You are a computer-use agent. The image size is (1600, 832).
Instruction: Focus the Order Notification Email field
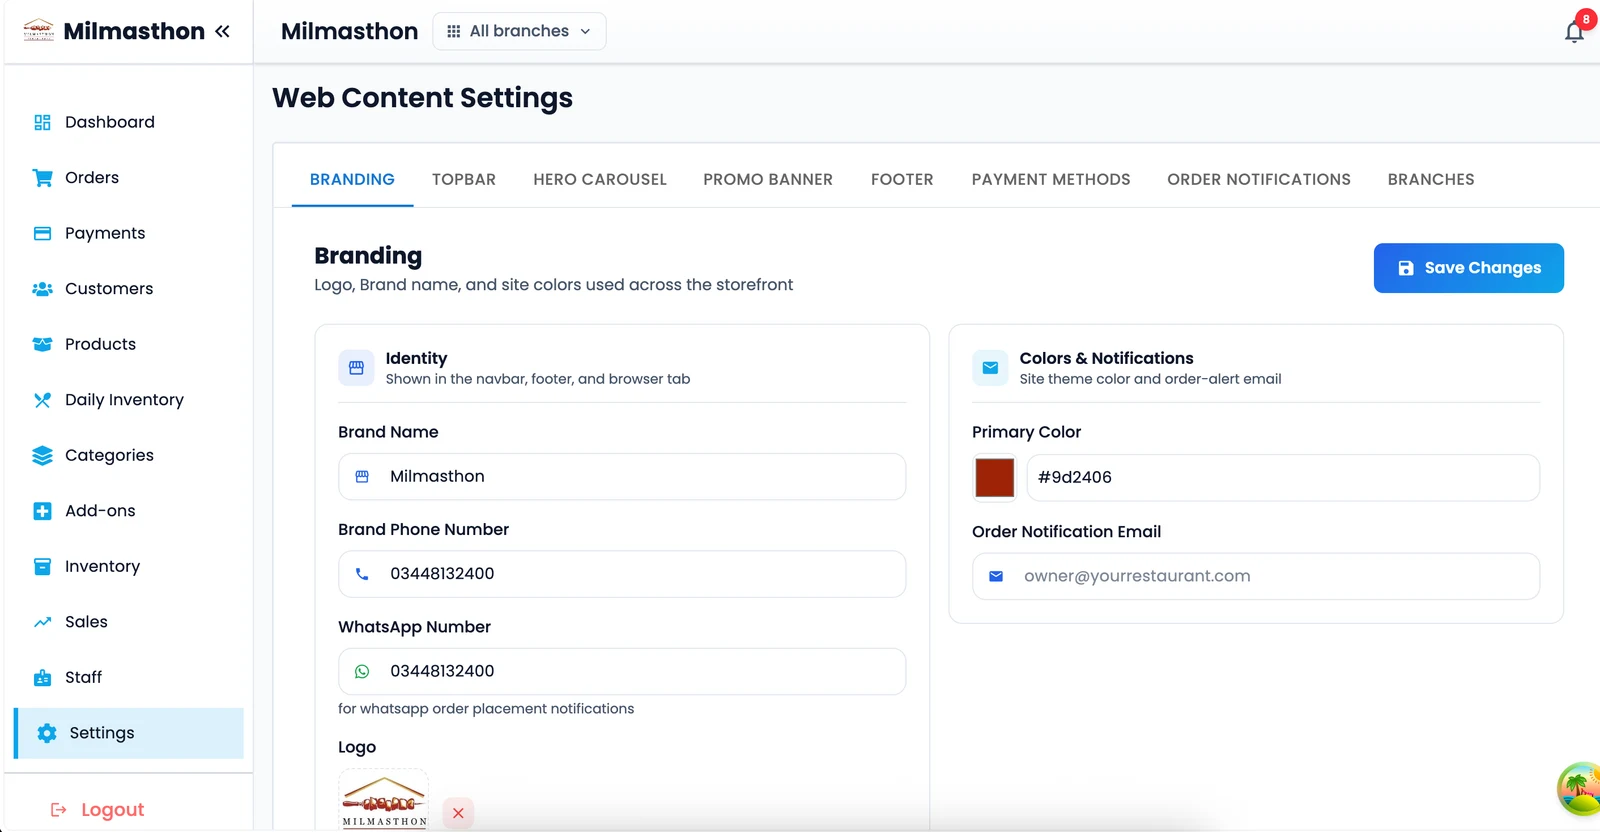click(1256, 576)
